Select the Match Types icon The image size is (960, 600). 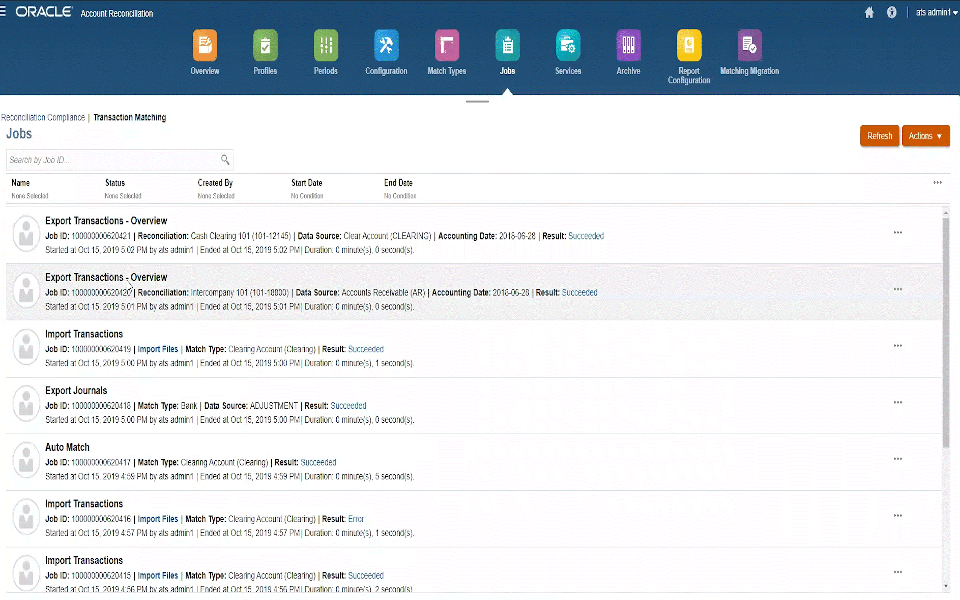point(446,46)
